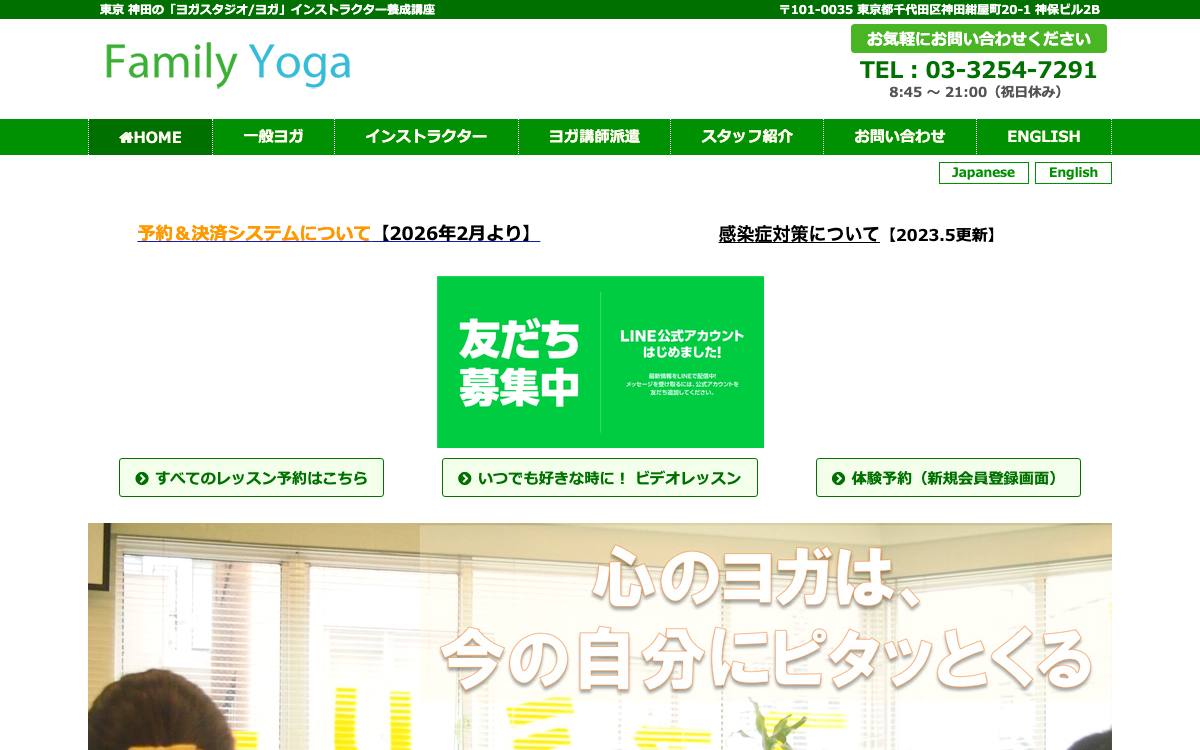
Task: Click the 〒101-0035 address text in the top bar
Action: pos(940,9)
